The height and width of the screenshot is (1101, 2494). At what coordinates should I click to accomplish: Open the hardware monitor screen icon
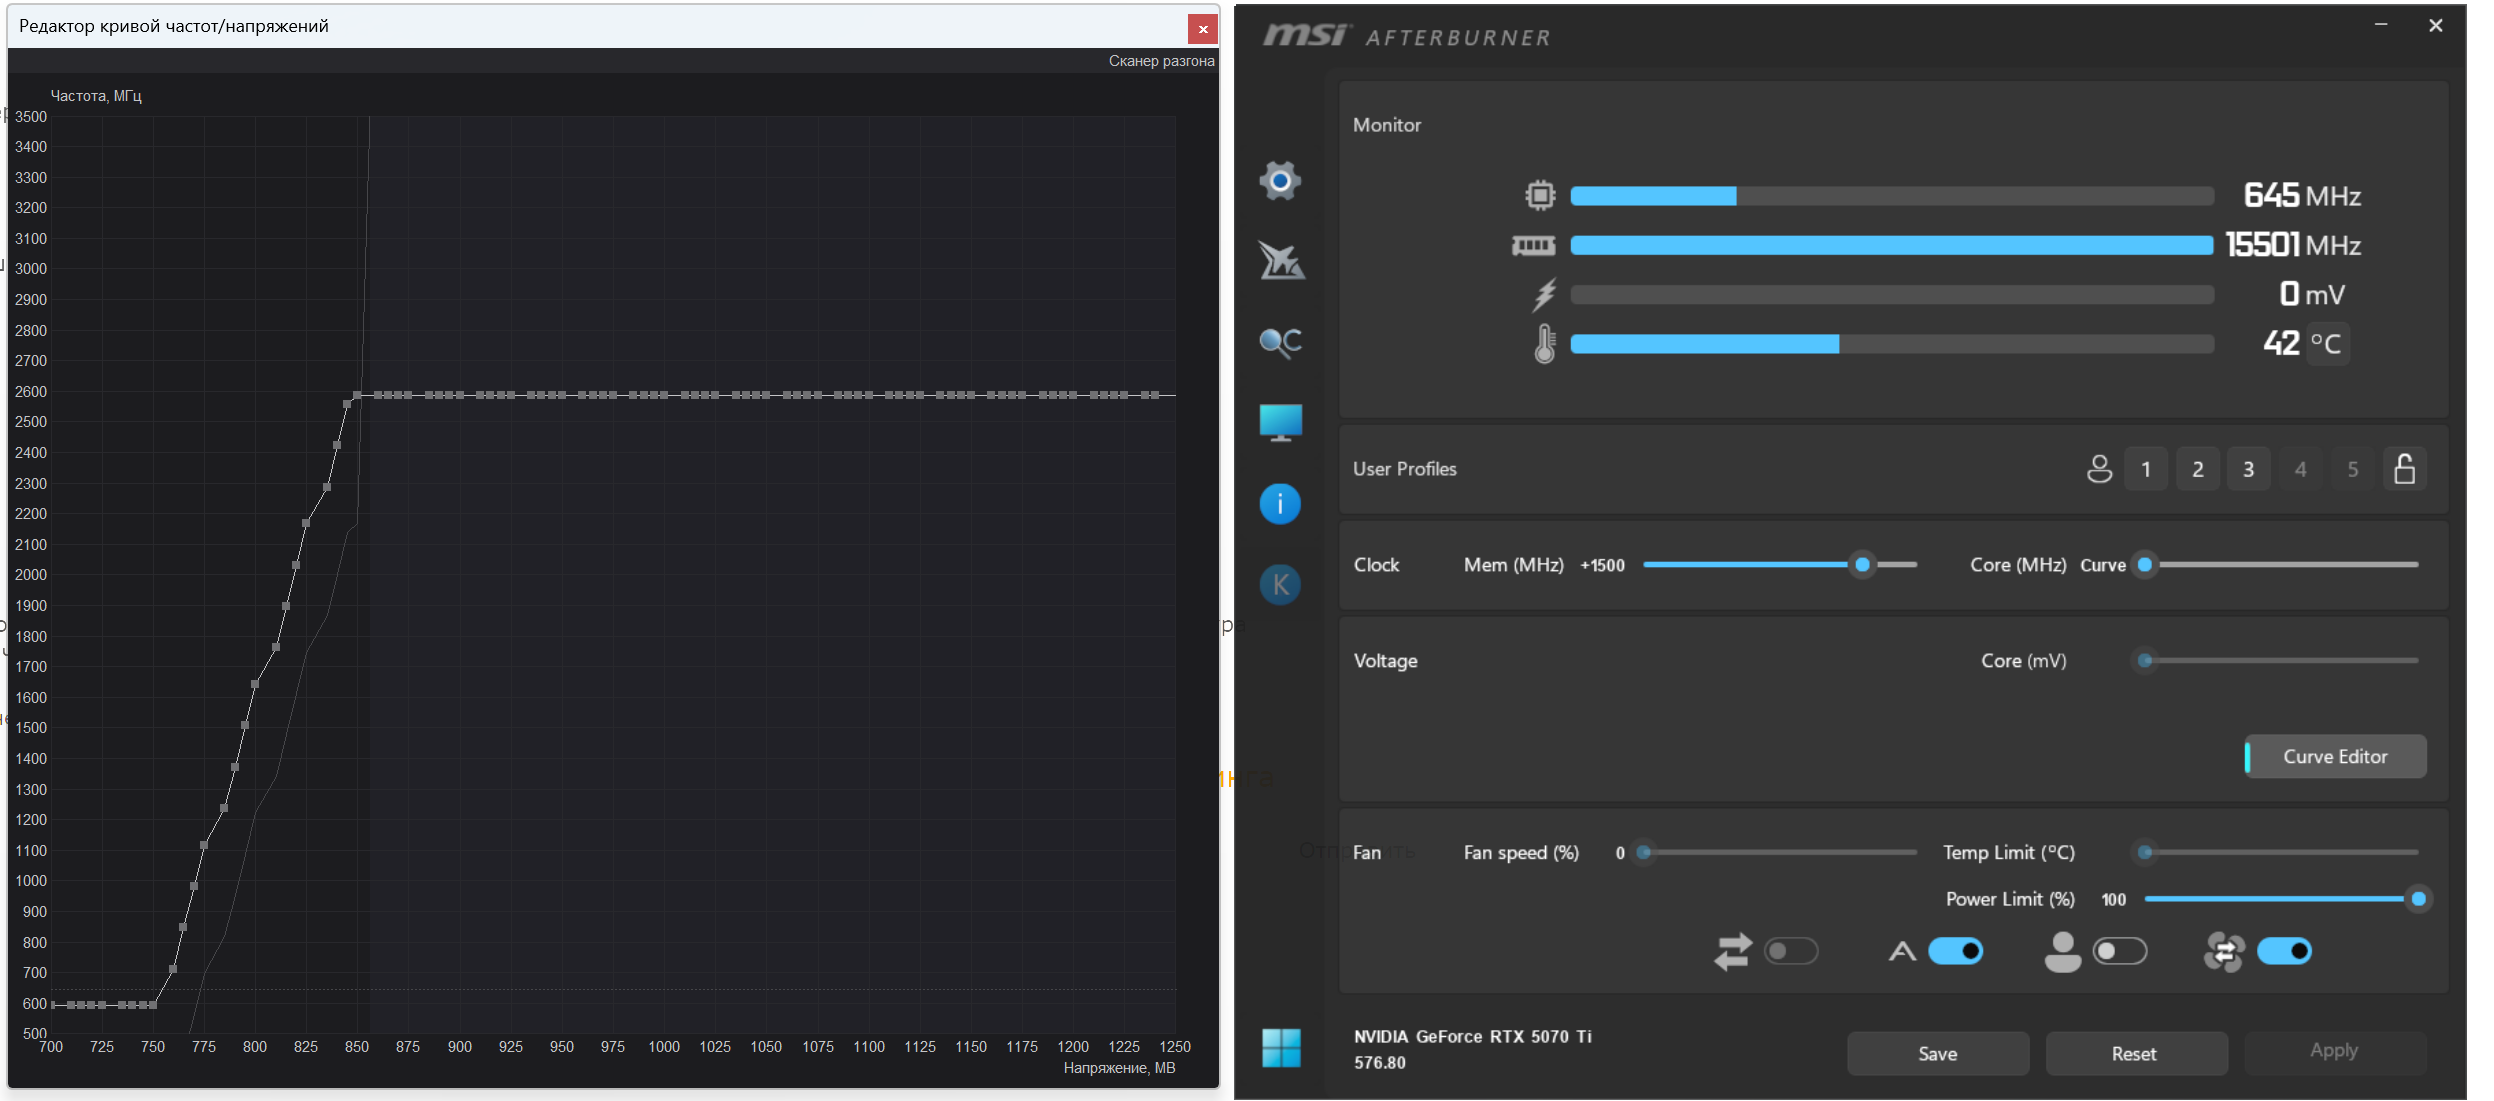coord(1280,422)
